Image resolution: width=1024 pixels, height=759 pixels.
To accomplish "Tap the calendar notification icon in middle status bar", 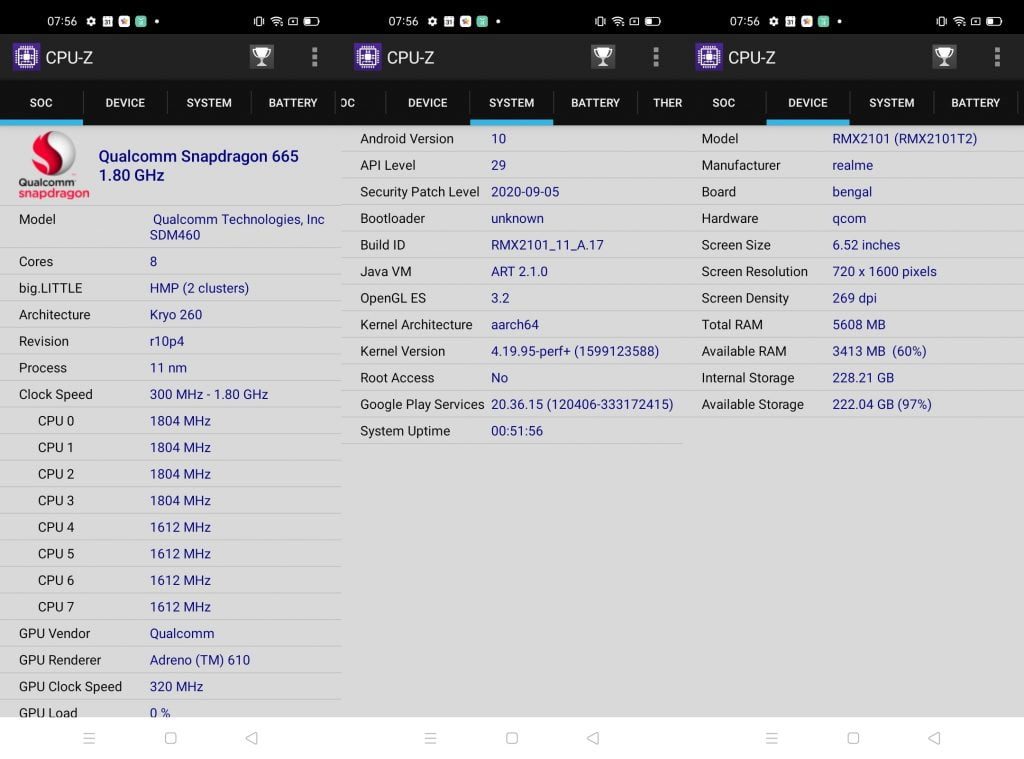I will tap(449, 22).
